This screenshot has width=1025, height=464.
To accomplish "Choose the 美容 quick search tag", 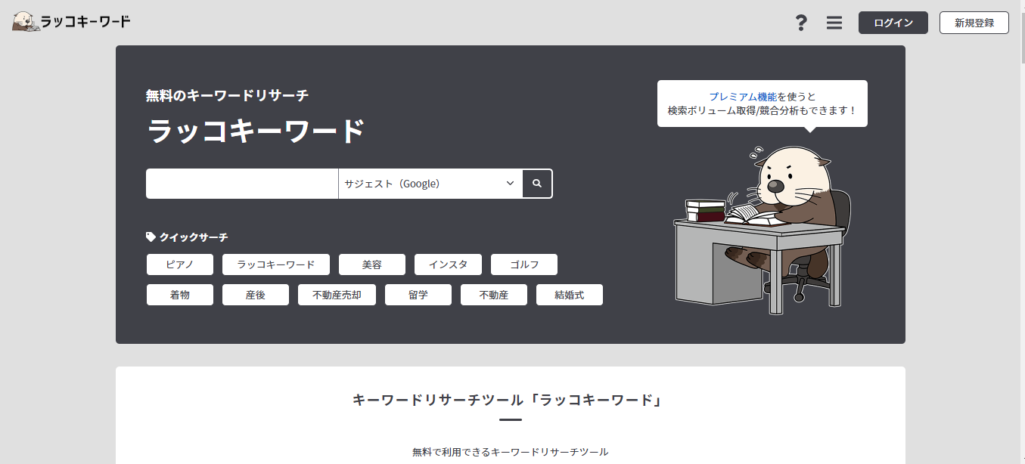I will click(x=371, y=265).
